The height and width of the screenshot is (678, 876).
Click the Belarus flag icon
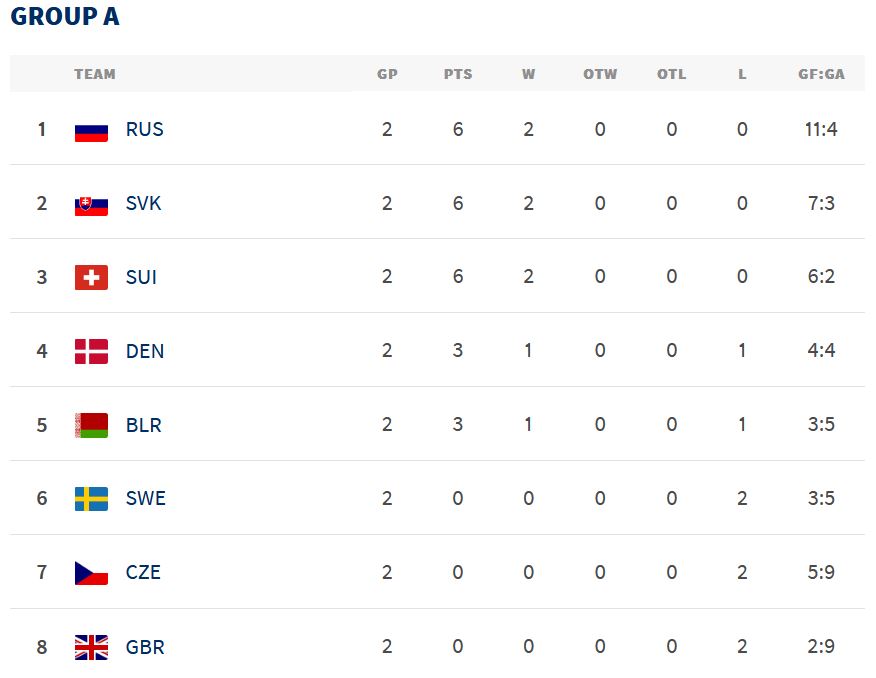pos(91,426)
